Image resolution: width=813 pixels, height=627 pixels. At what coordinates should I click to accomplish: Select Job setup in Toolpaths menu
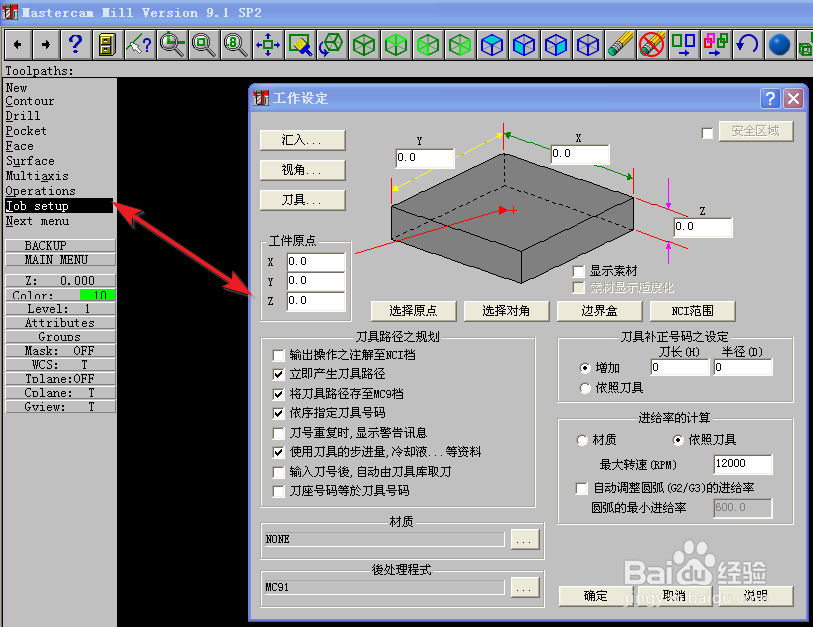[59, 206]
